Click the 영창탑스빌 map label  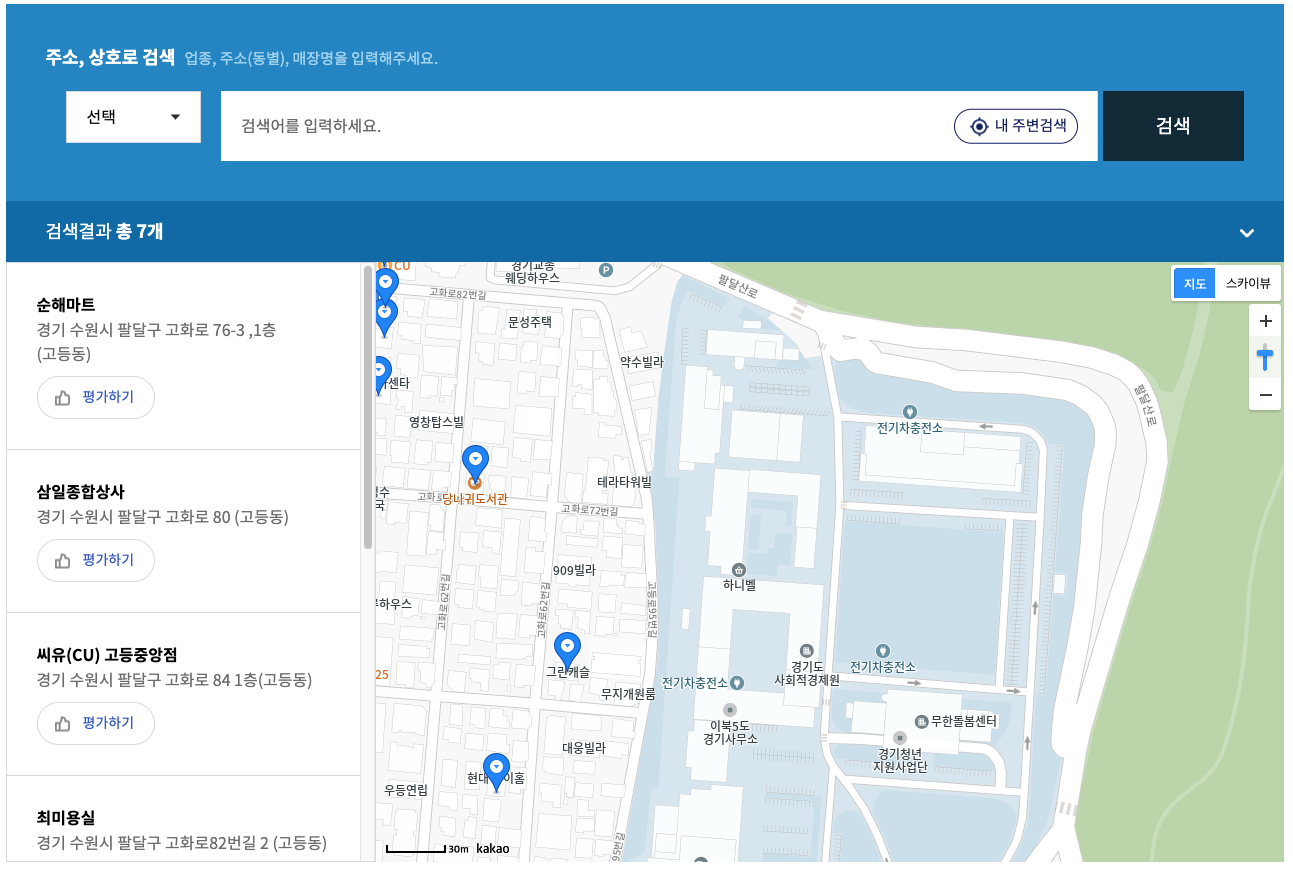pyautogui.click(x=437, y=422)
